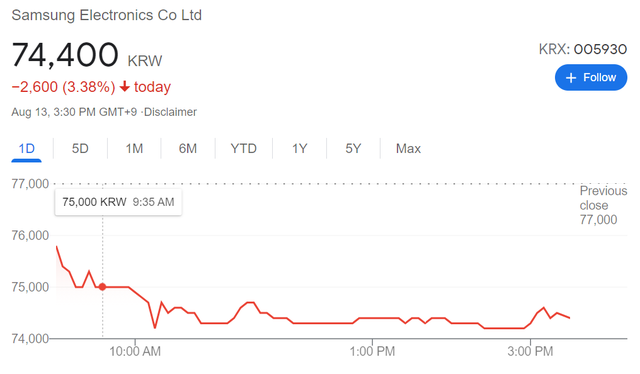Open the Disclaimer link
Image resolution: width=640 pixels, height=374 pixels.
click(x=170, y=112)
